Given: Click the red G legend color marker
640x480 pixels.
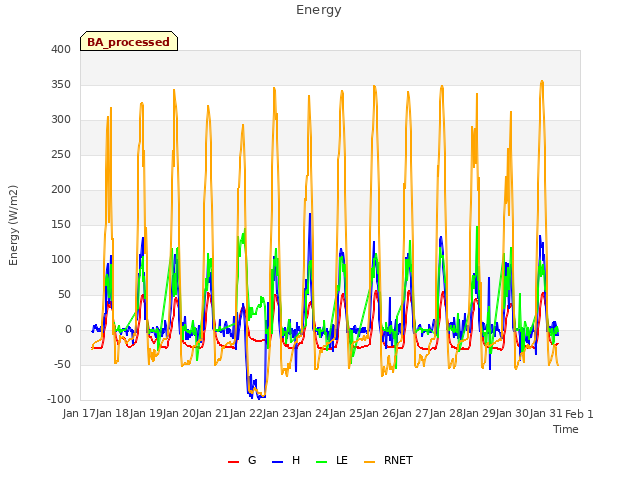Looking at the screenshot, I should pyautogui.click(x=233, y=462).
